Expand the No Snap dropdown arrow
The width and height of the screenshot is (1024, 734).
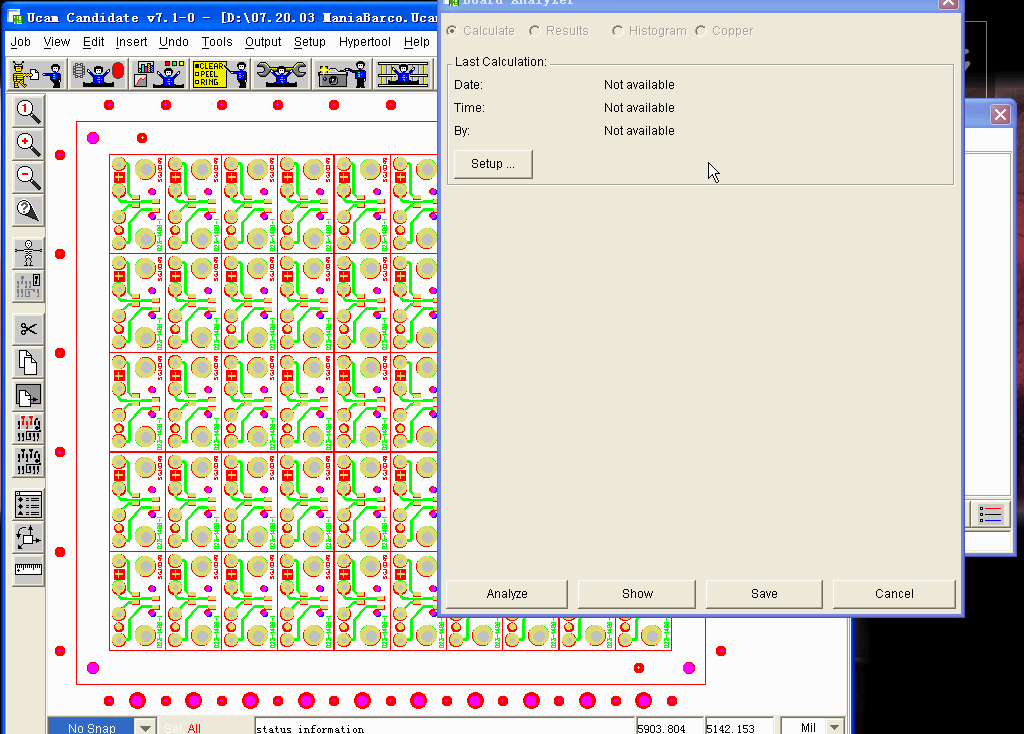[x=145, y=727]
